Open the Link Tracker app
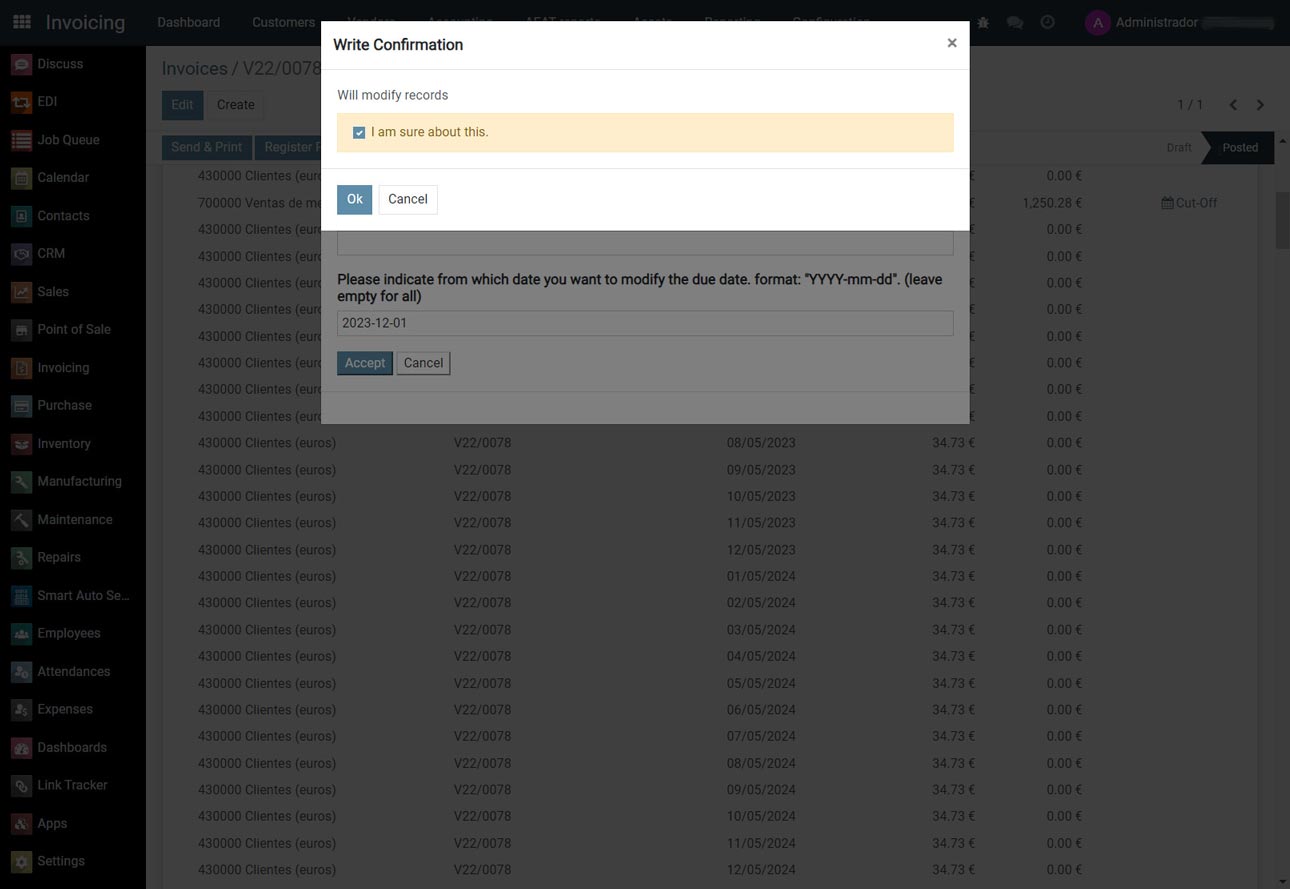This screenshot has height=889, width=1290. [72, 785]
